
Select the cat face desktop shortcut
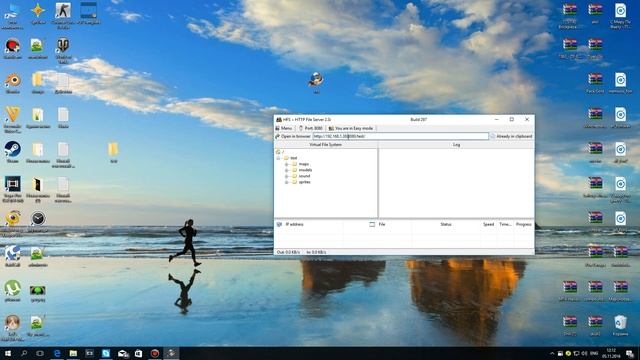click(12, 328)
